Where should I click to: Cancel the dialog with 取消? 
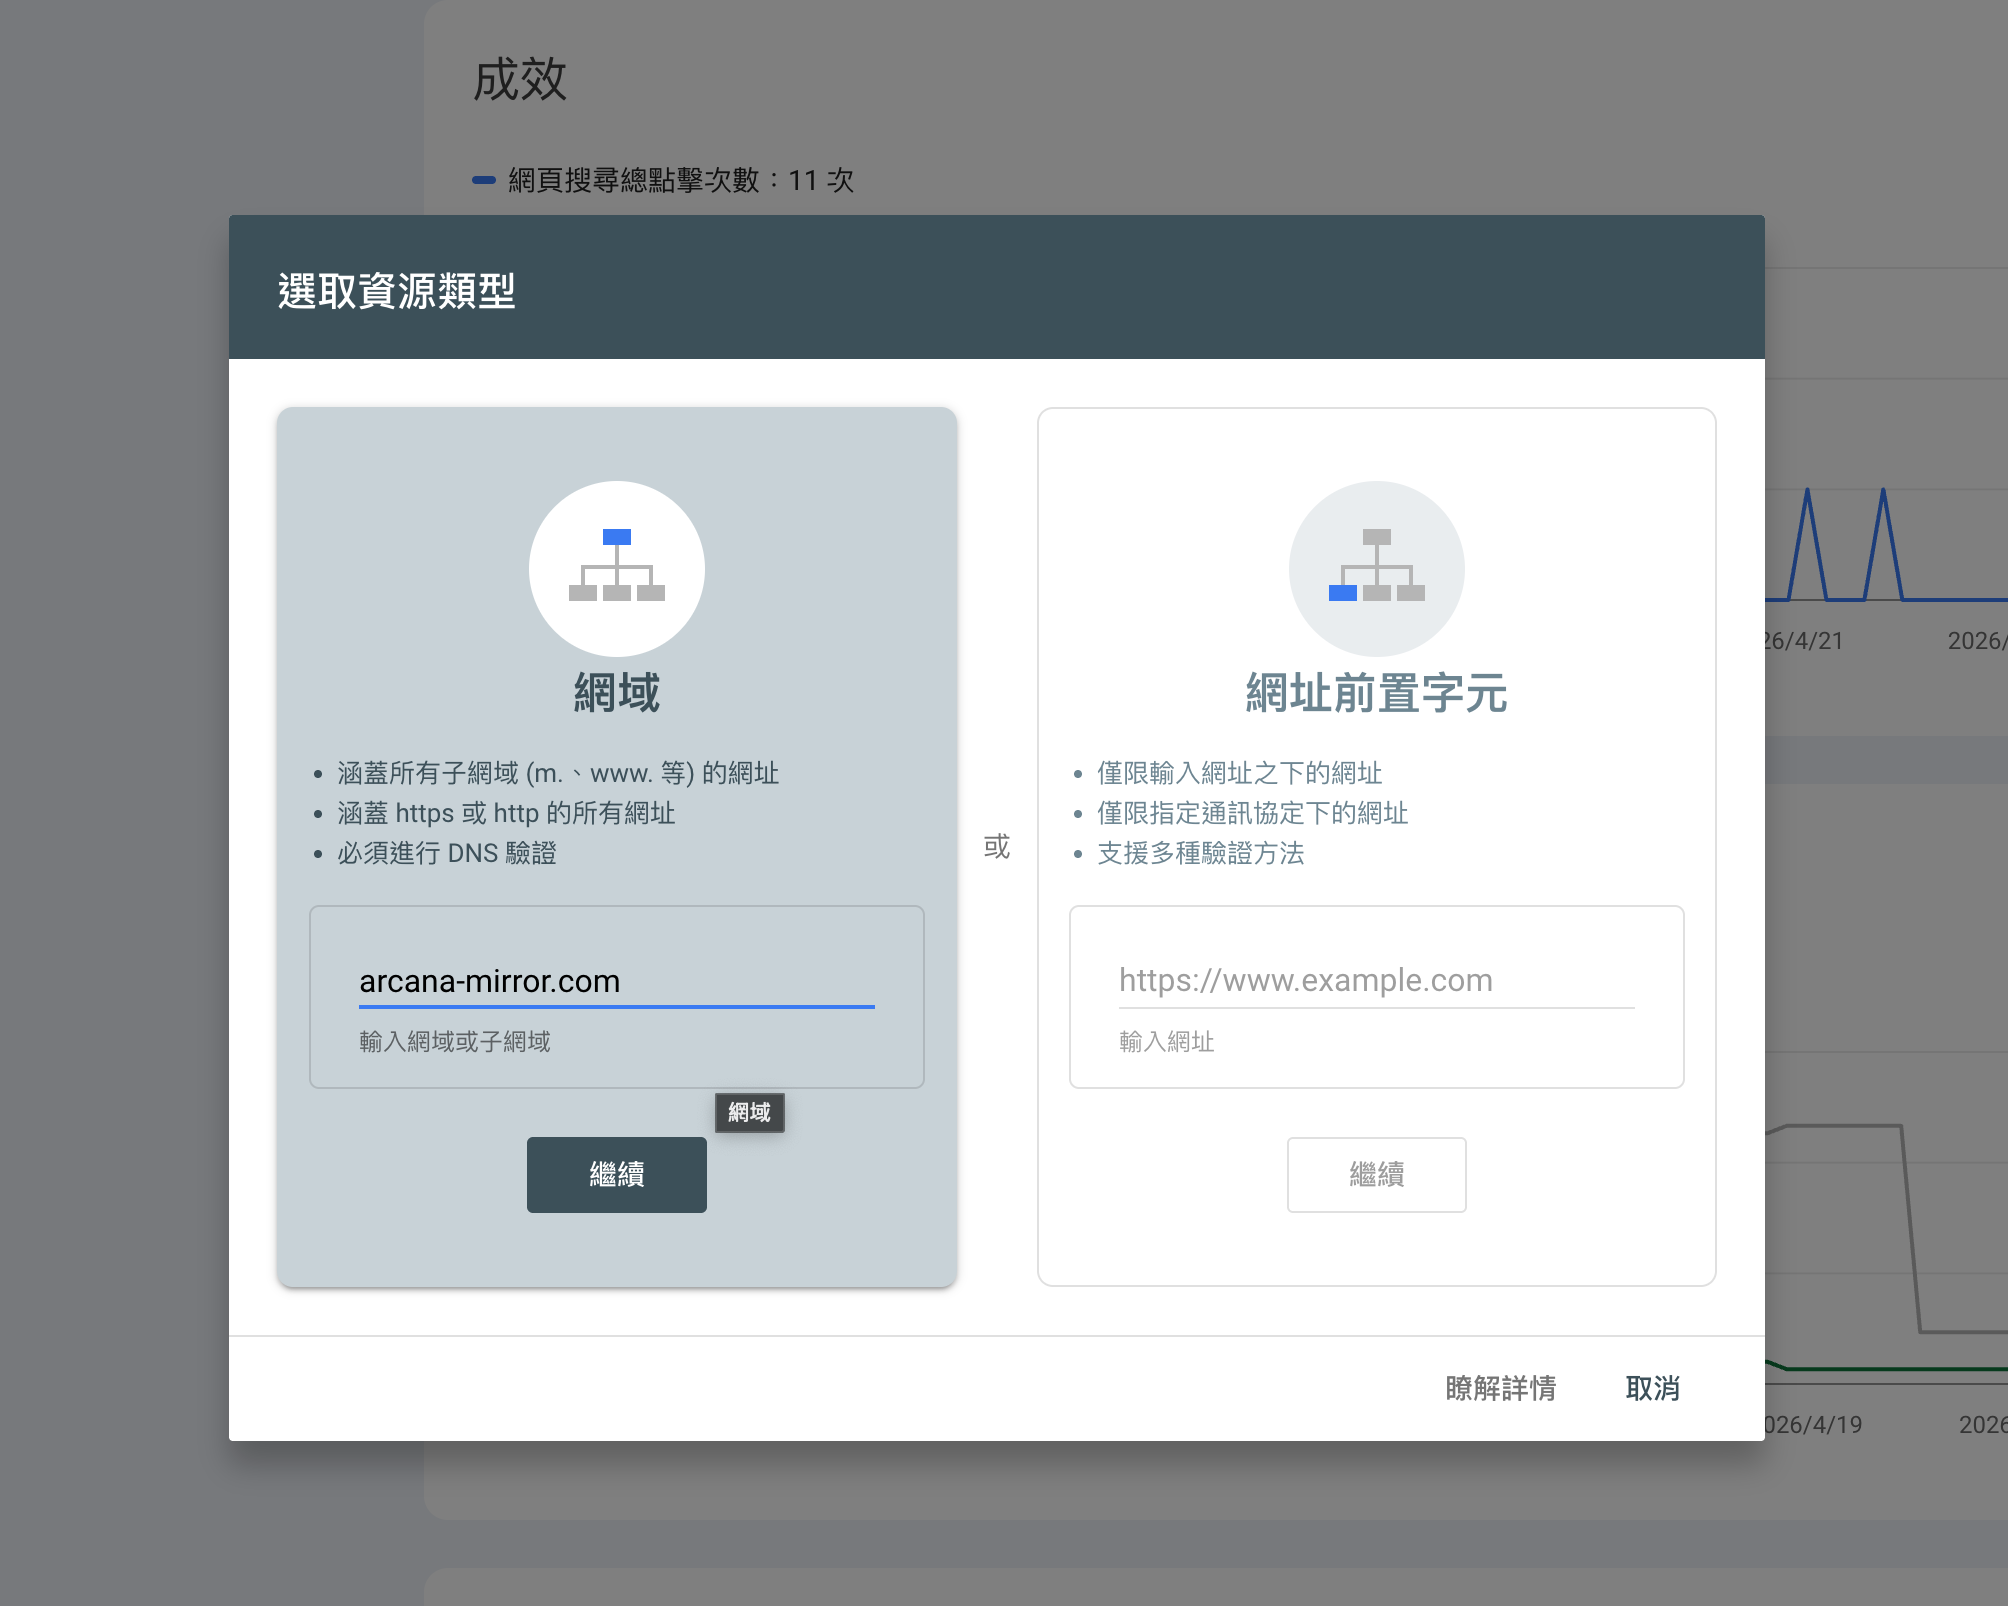pos(1653,1388)
